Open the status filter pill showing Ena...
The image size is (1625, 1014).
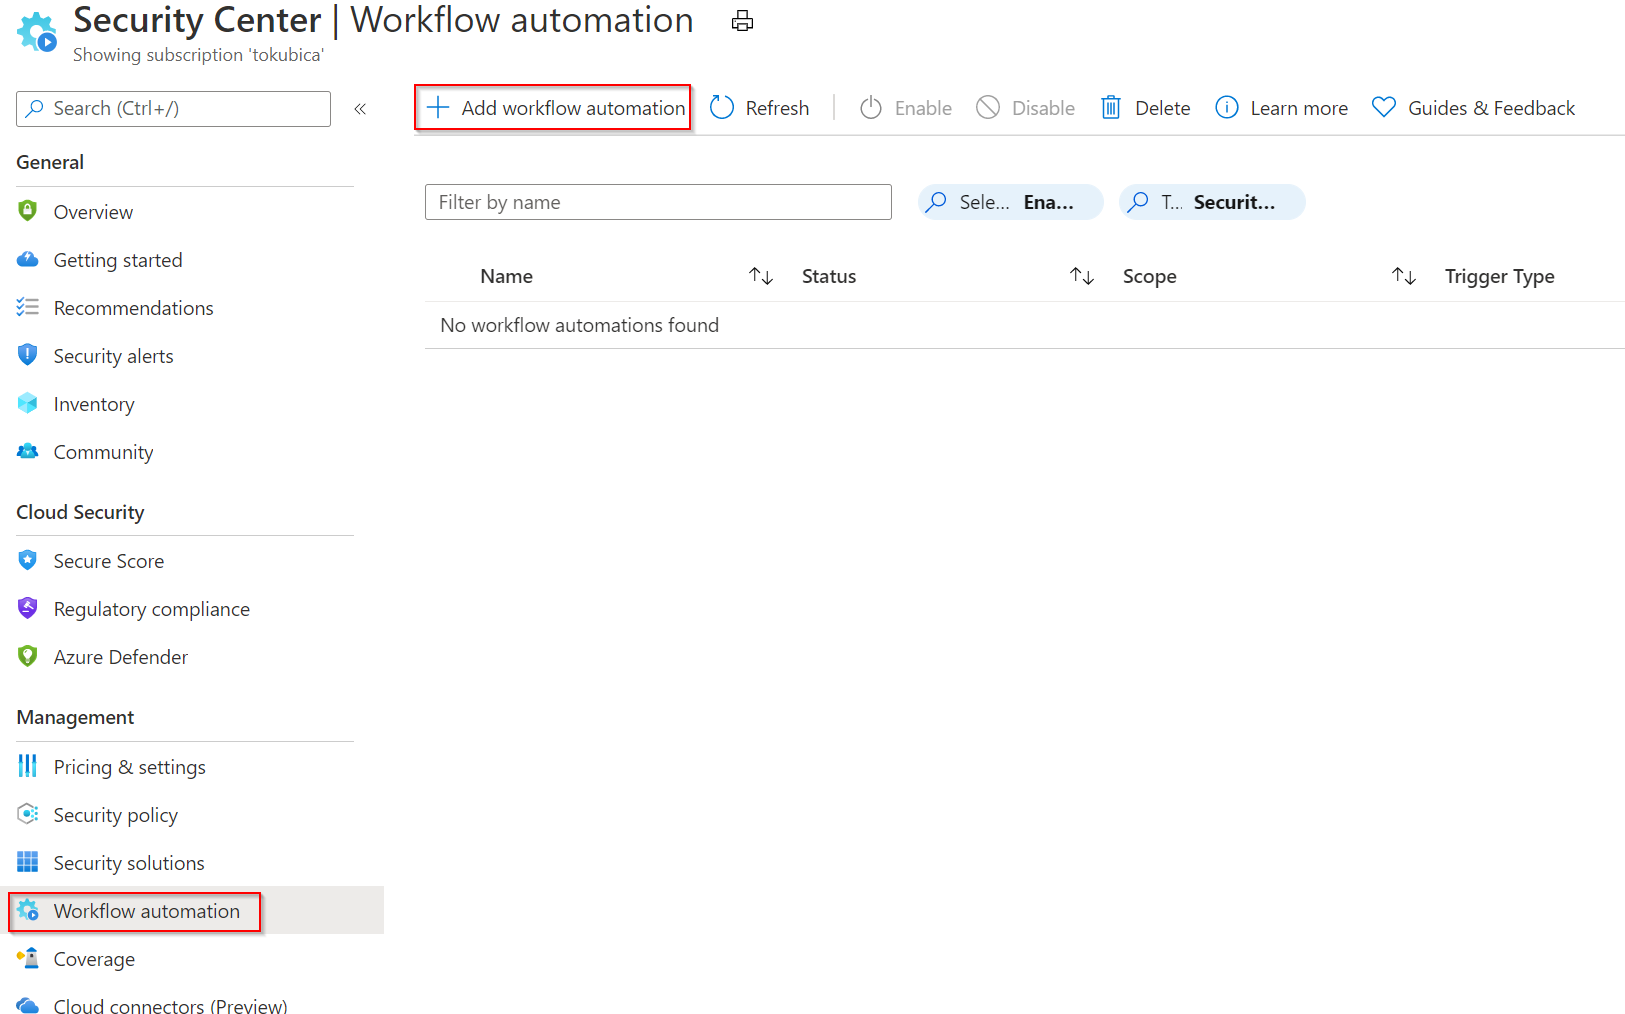(x=1010, y=202)
